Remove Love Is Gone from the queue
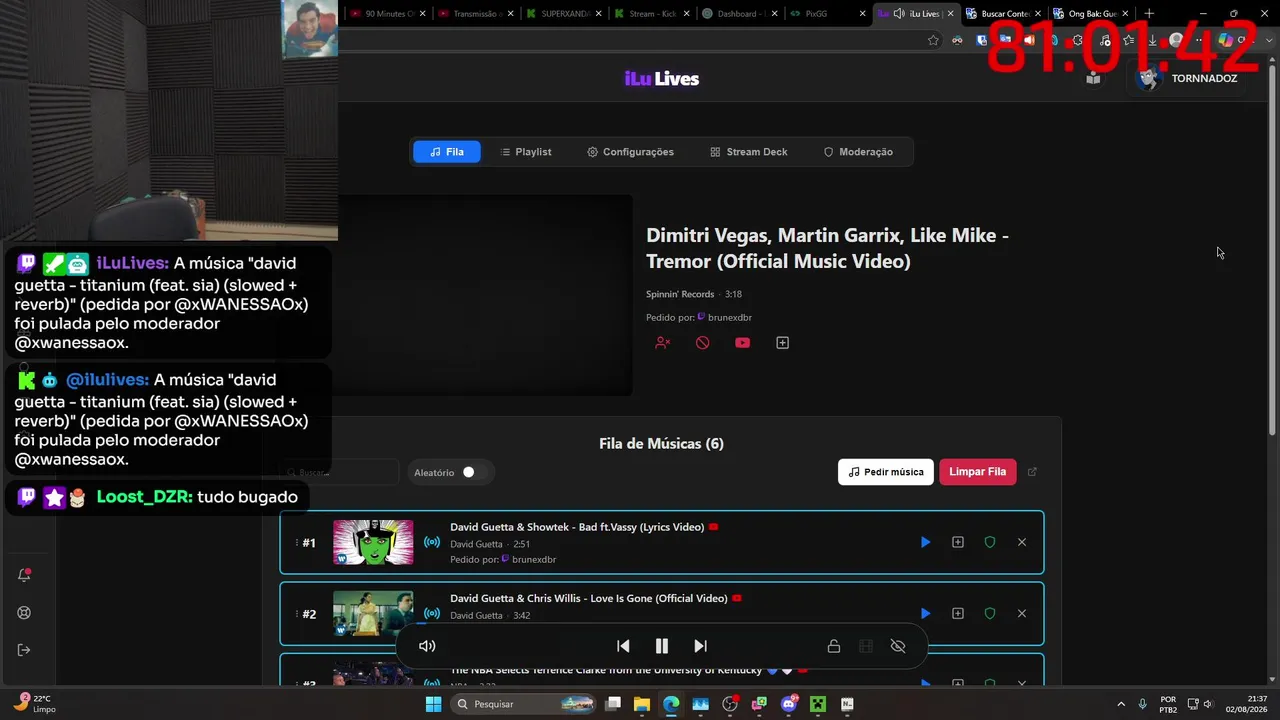1280x720 pixels. (1022, 613)
